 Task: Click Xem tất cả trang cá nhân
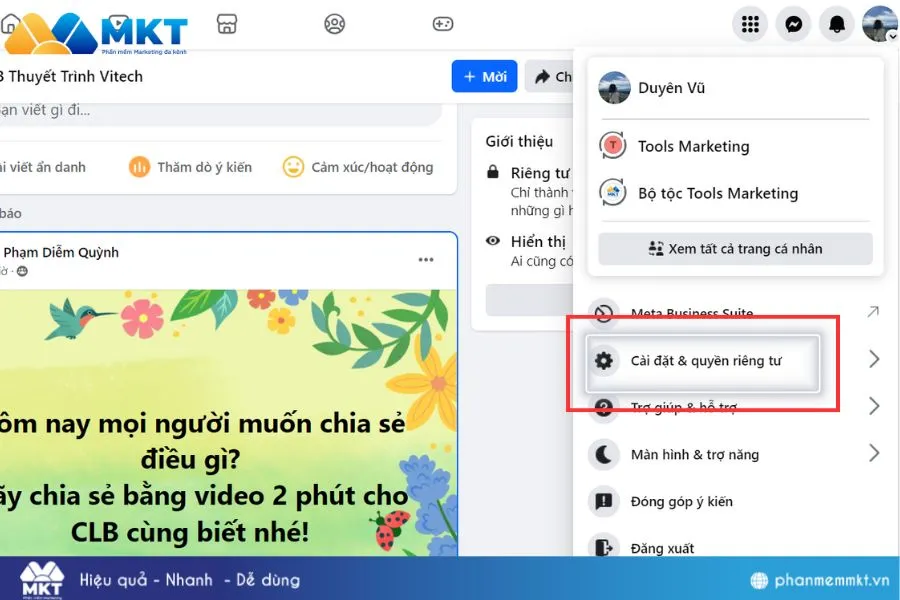[x=734, y=248]
